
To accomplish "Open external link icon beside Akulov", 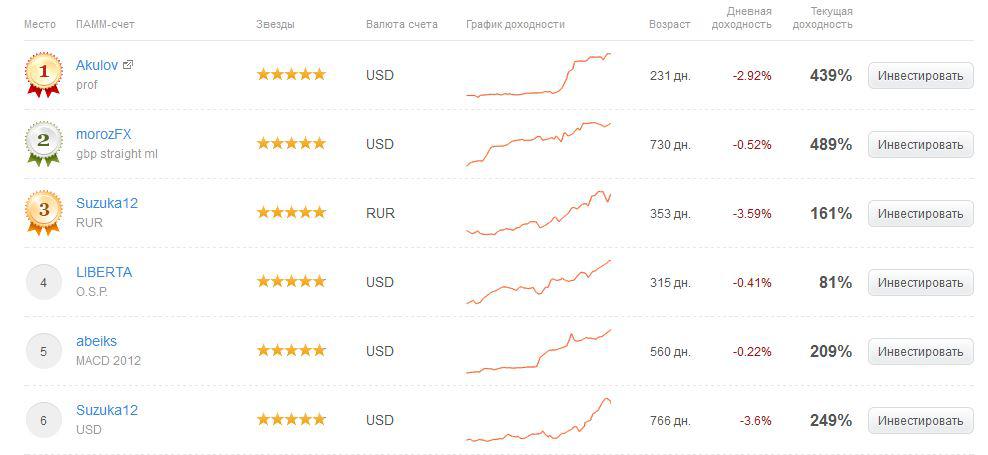I will click(x=128, y=65).
